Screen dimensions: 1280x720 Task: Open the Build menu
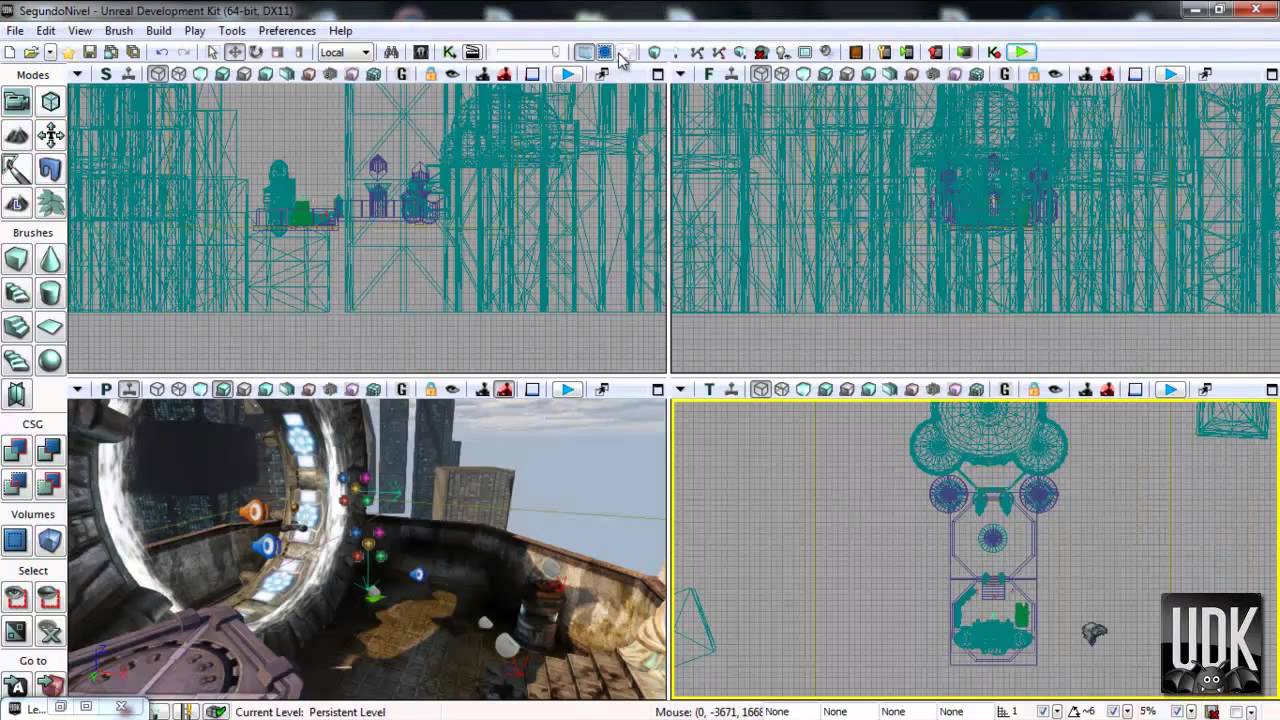[x=159, y=31]
